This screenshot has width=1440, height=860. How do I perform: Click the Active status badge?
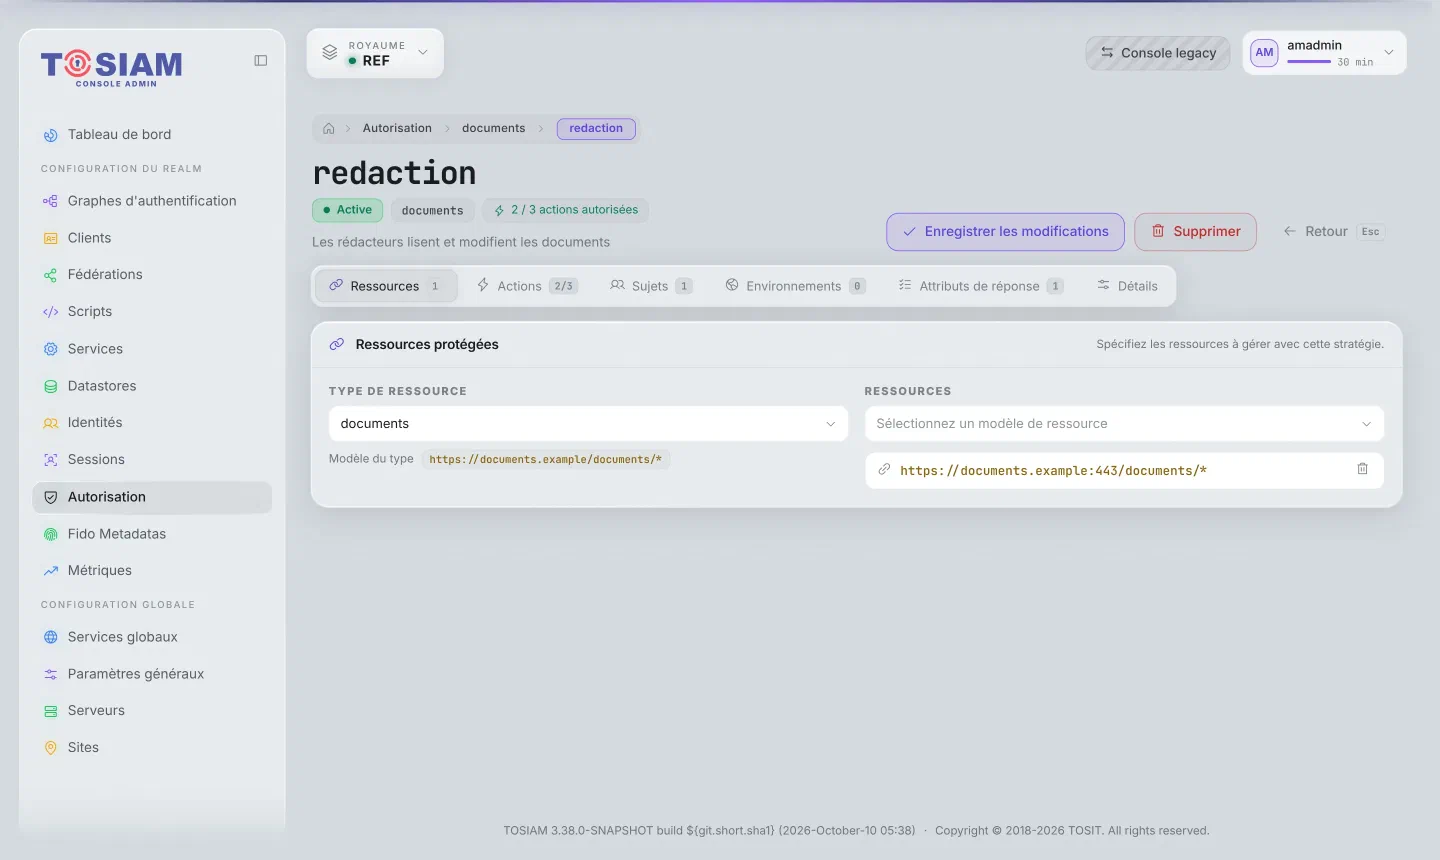pyautogui.click(x=347, y=210)
